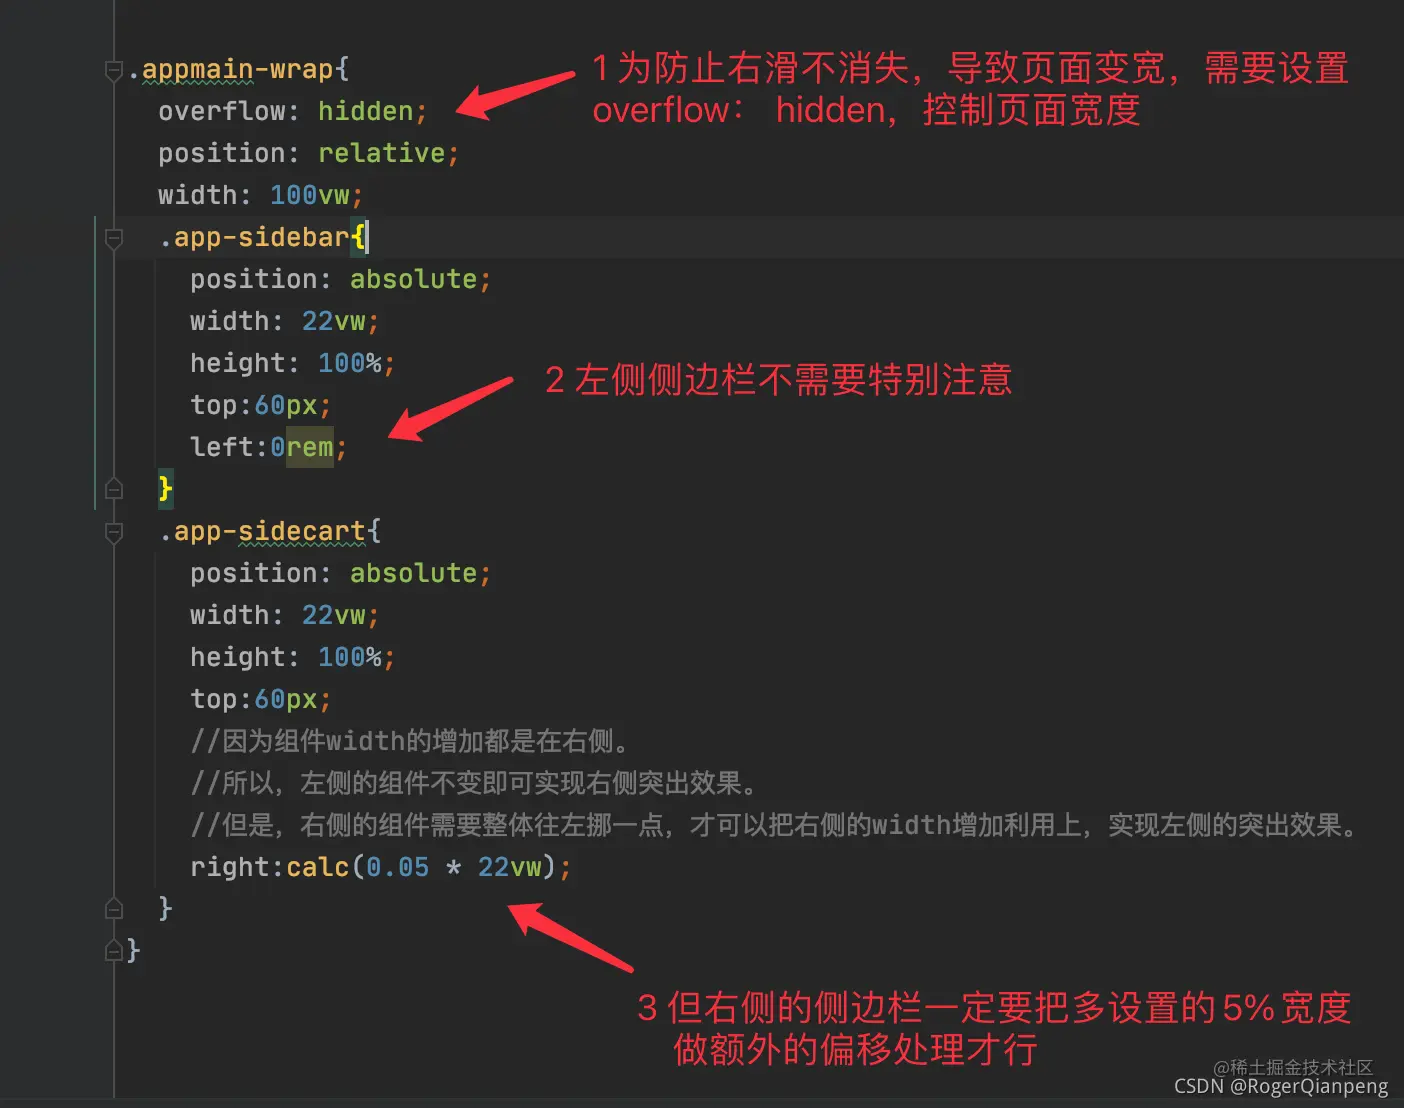Collapse the .app-sidecart block fold marker
Image resolution: width=1404 pixels, height=1108 pixels.
coord(114,532)
